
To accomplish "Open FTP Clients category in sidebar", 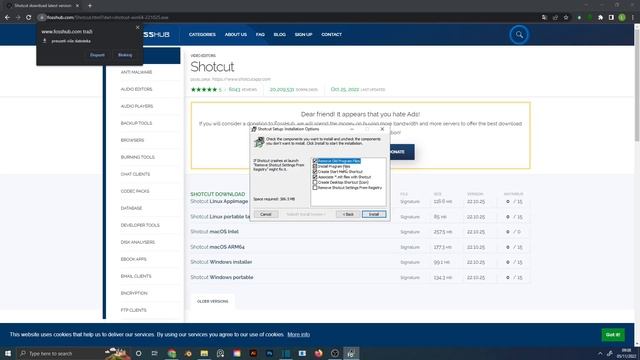I will point(133,310).
